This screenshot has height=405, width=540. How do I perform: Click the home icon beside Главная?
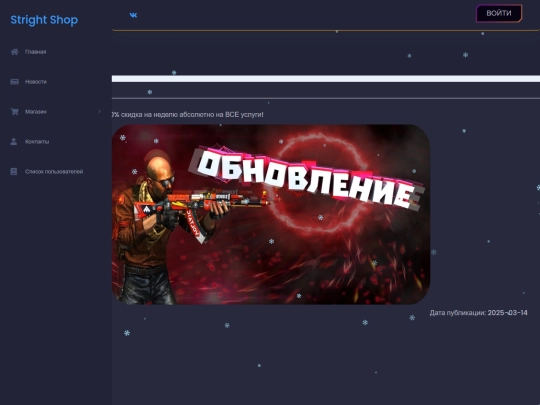coord(14,52)
